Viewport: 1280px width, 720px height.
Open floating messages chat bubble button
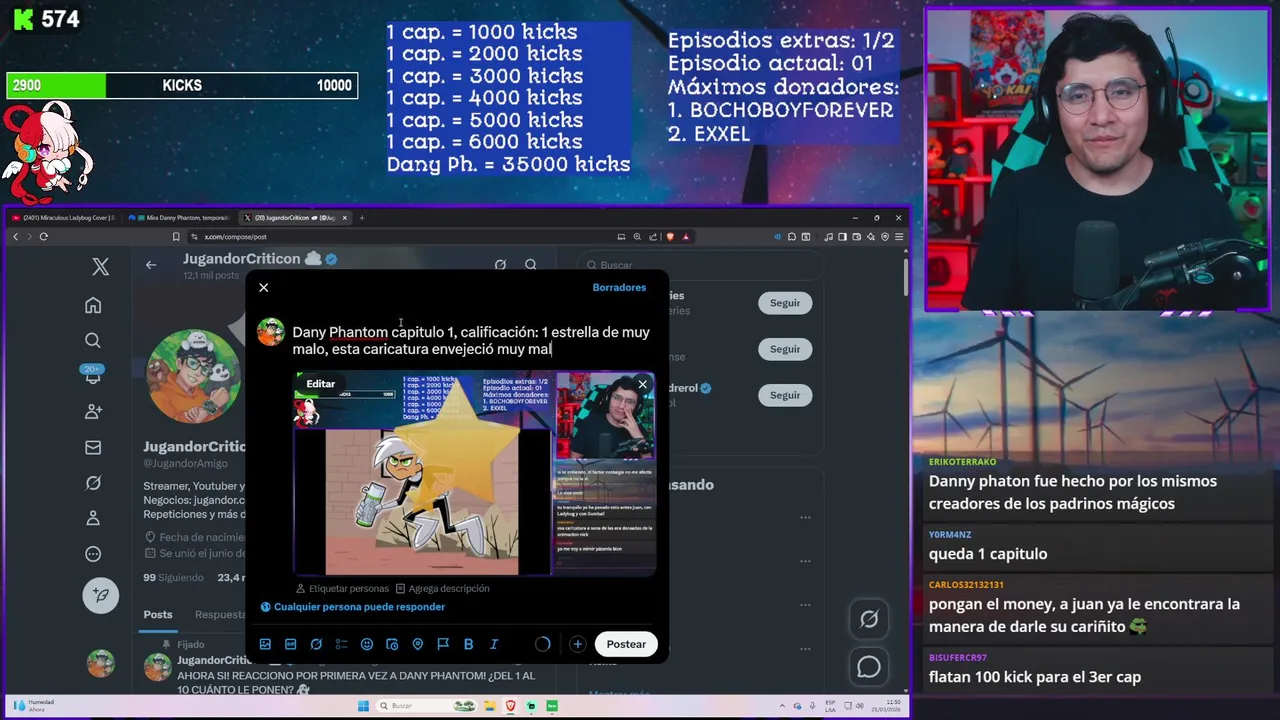pyautogui.click(x=869, y=666)
